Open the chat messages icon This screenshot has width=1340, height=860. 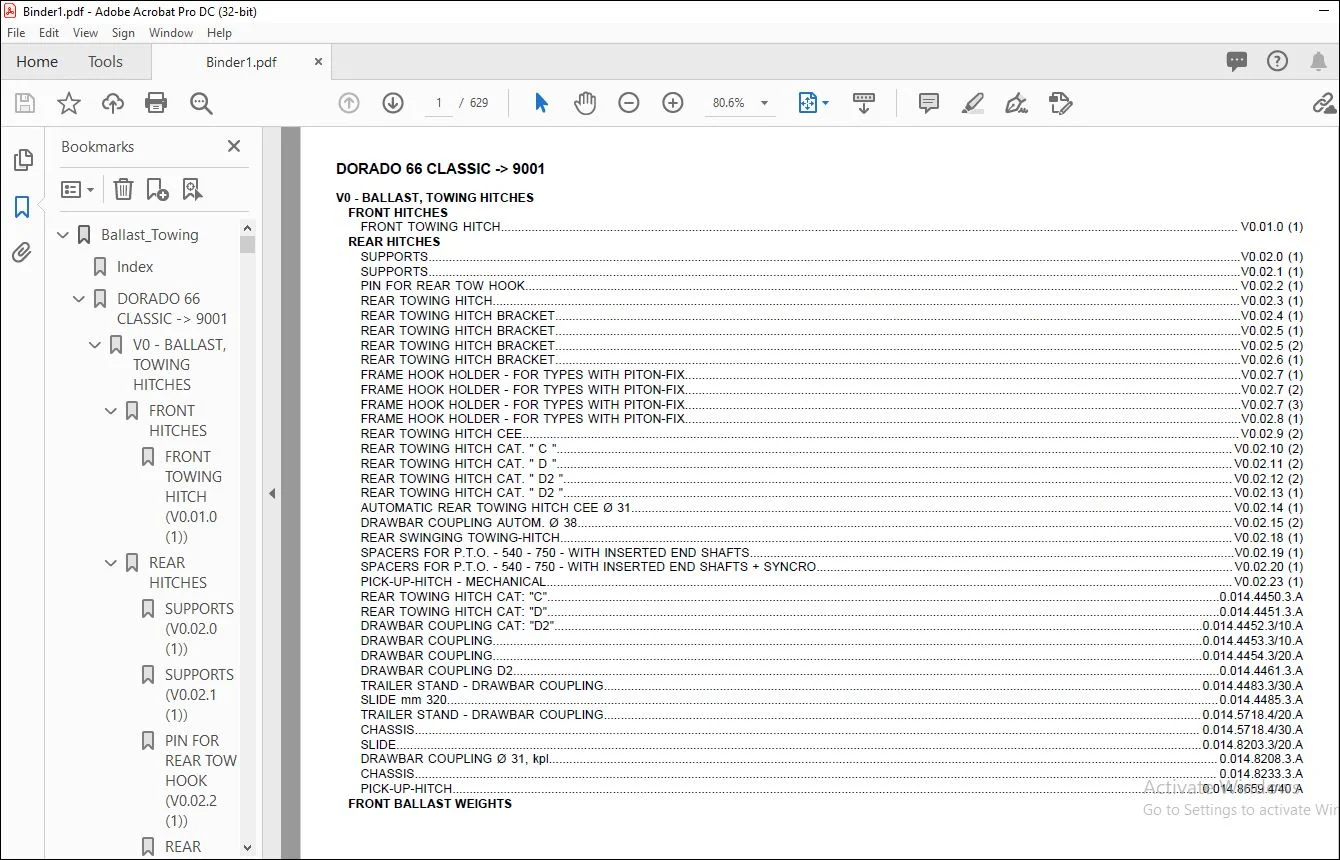(x=1237, y=62)
